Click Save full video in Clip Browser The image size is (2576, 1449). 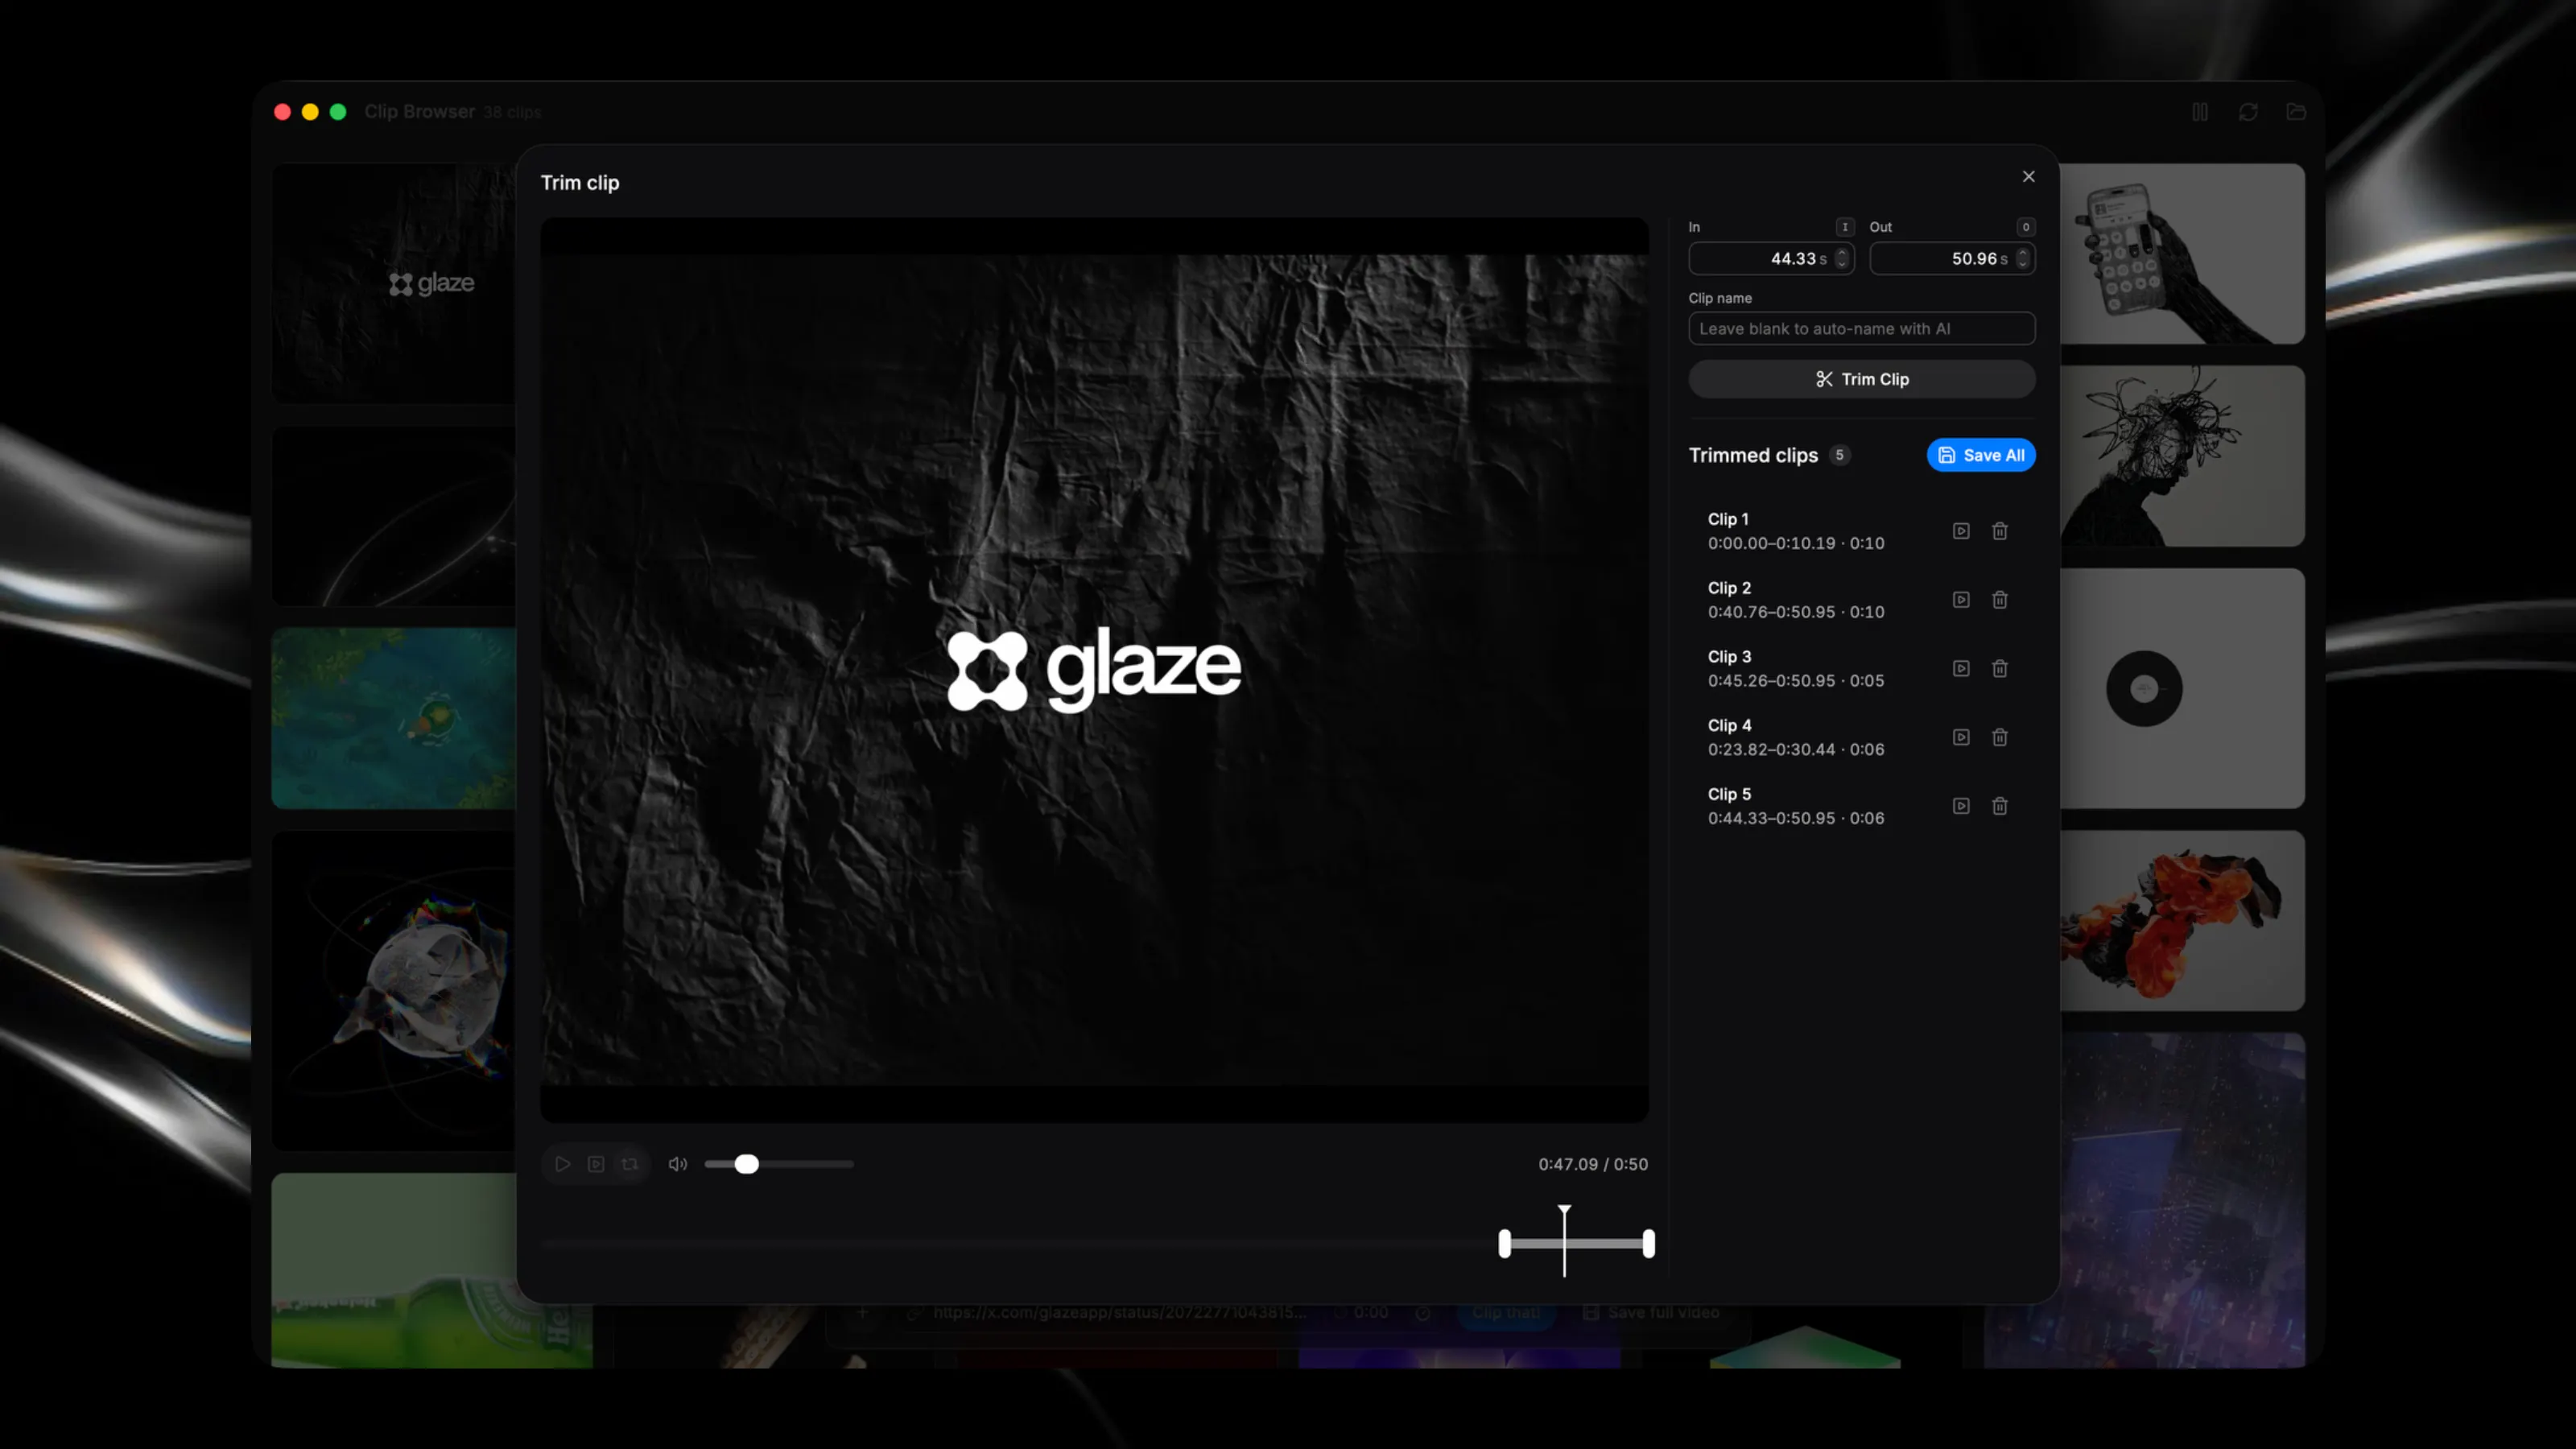1652,1313
